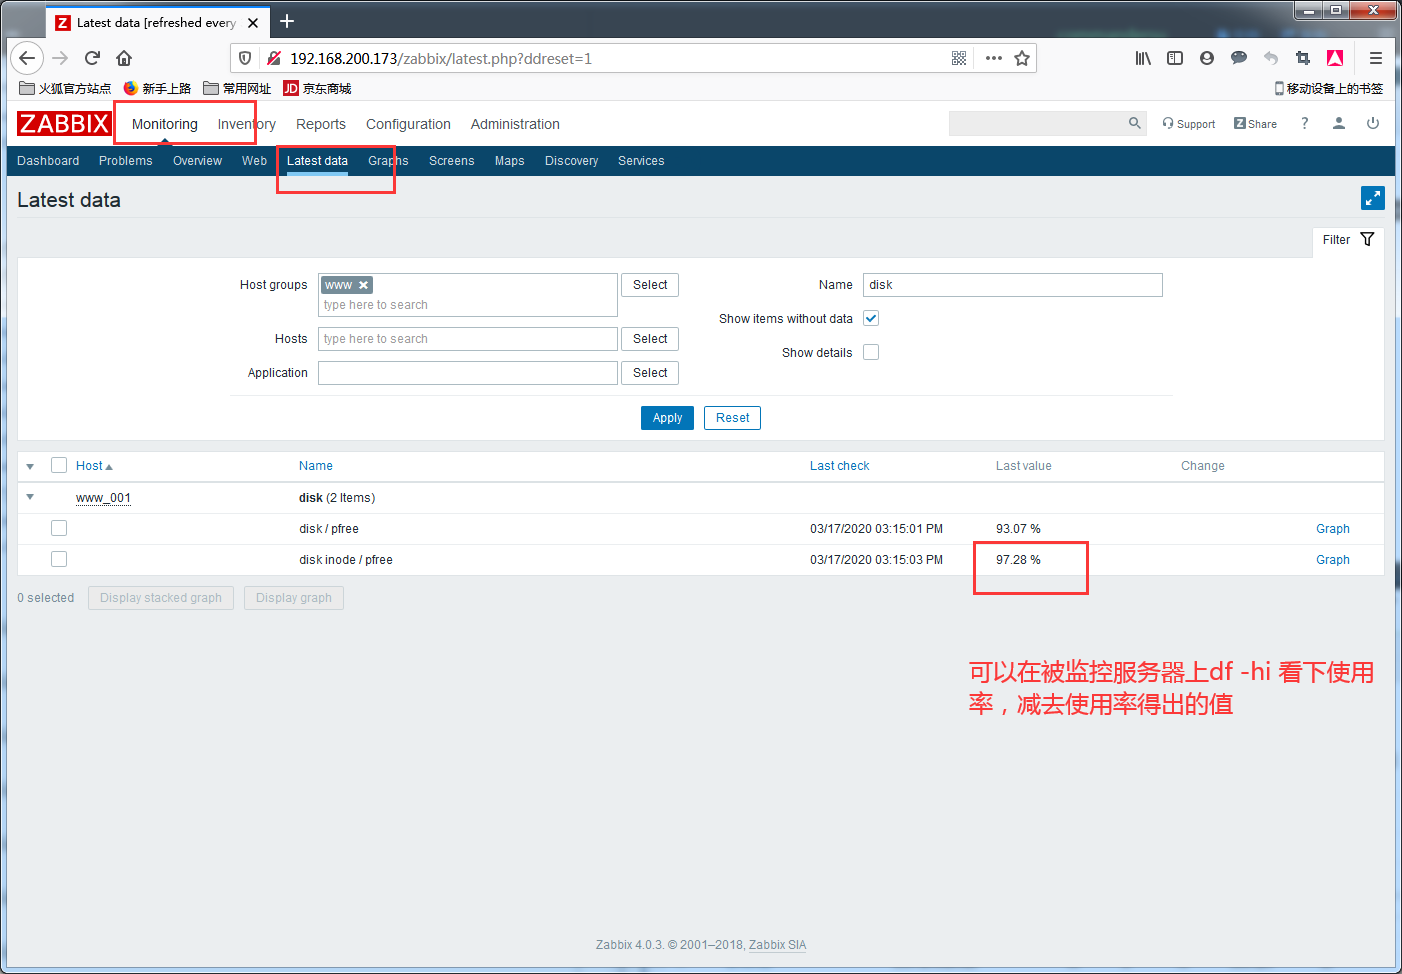Bookmark this page with star icon
This screenshot has height=974, width=1402.
(1022, 58)
